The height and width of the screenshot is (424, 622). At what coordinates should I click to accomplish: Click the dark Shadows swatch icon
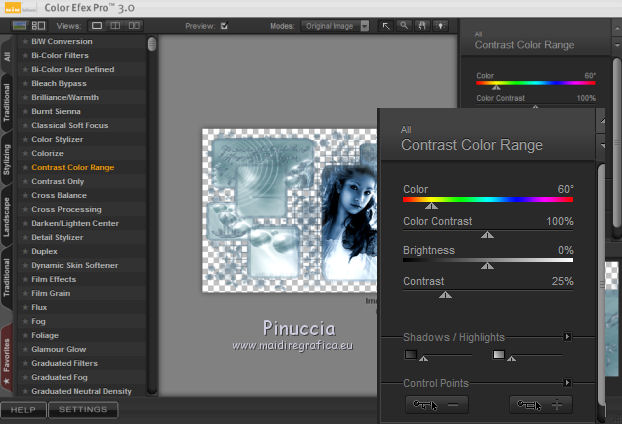(x=411, y=354)
